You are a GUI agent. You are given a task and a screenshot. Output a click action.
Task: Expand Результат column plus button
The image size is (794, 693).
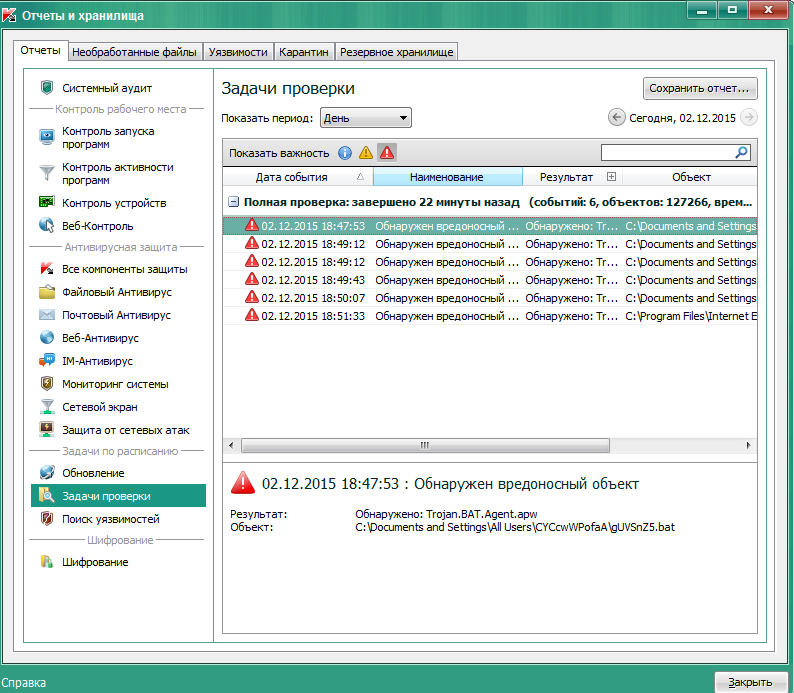coord(611,177)
